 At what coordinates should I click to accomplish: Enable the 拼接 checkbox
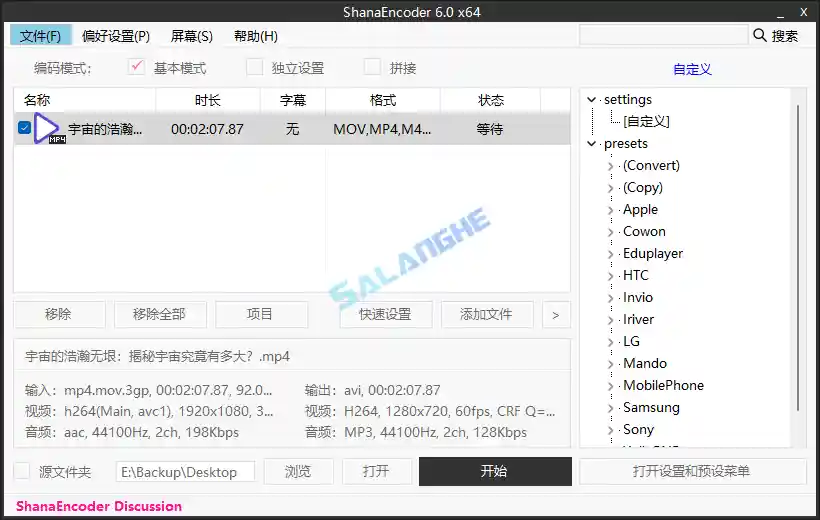[372, 67]
